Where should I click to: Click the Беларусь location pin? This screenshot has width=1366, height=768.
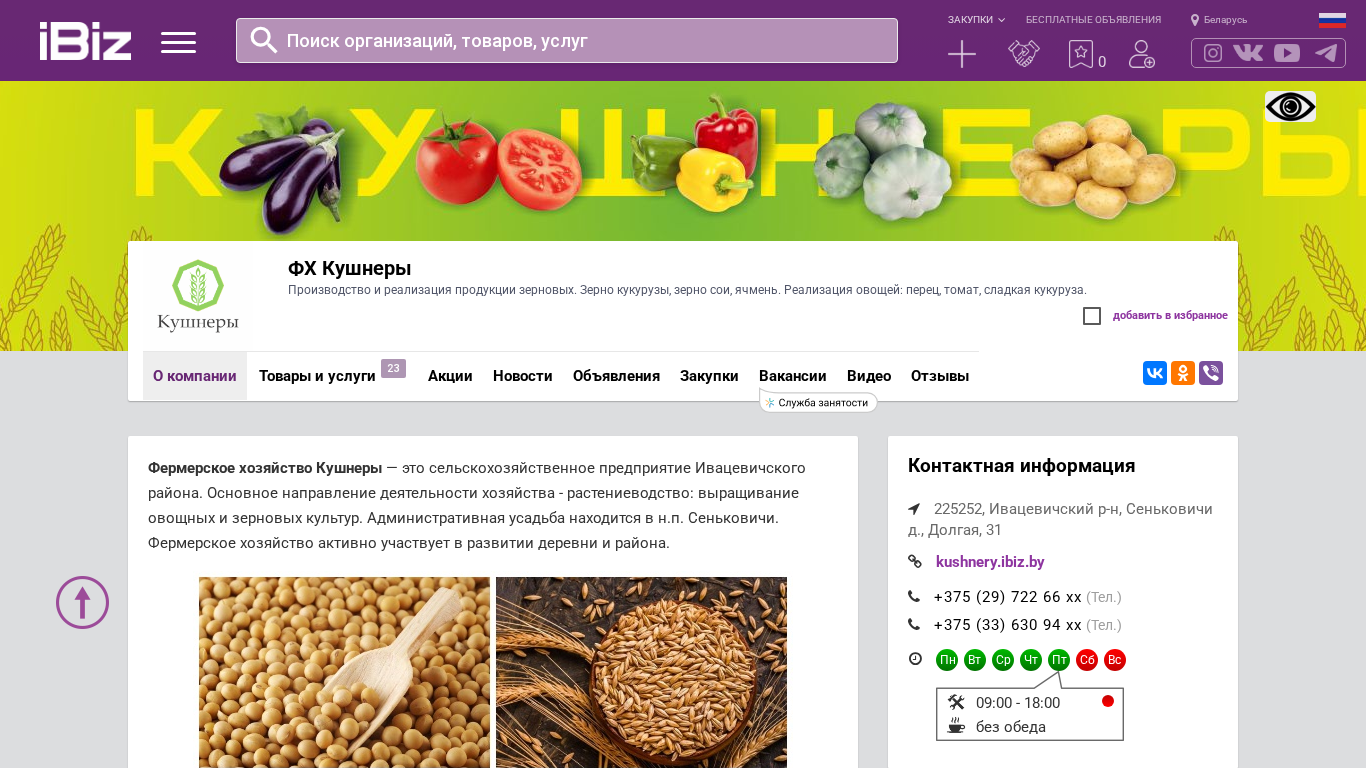[1194, 20]
